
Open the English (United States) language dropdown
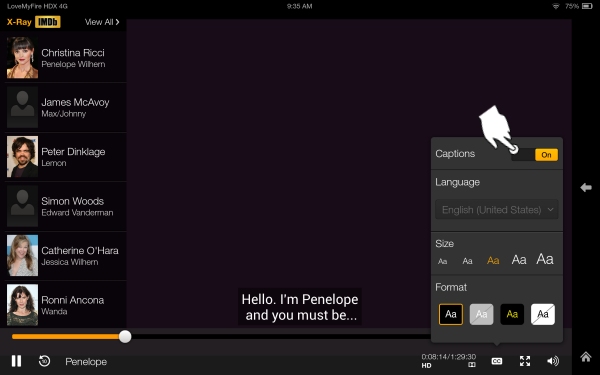(x=497, y=210)
